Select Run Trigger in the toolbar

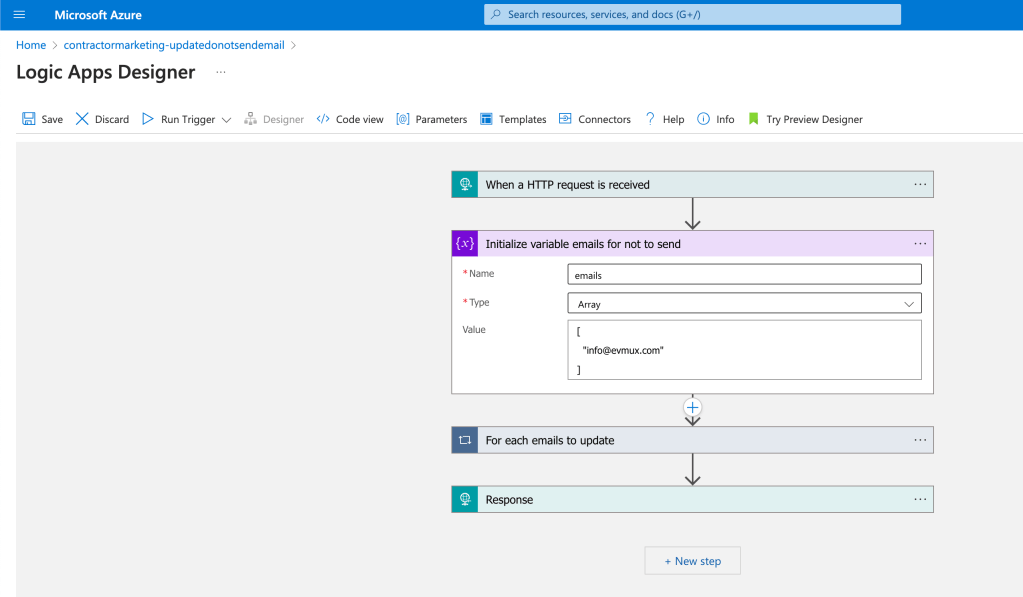coord(188,119)
